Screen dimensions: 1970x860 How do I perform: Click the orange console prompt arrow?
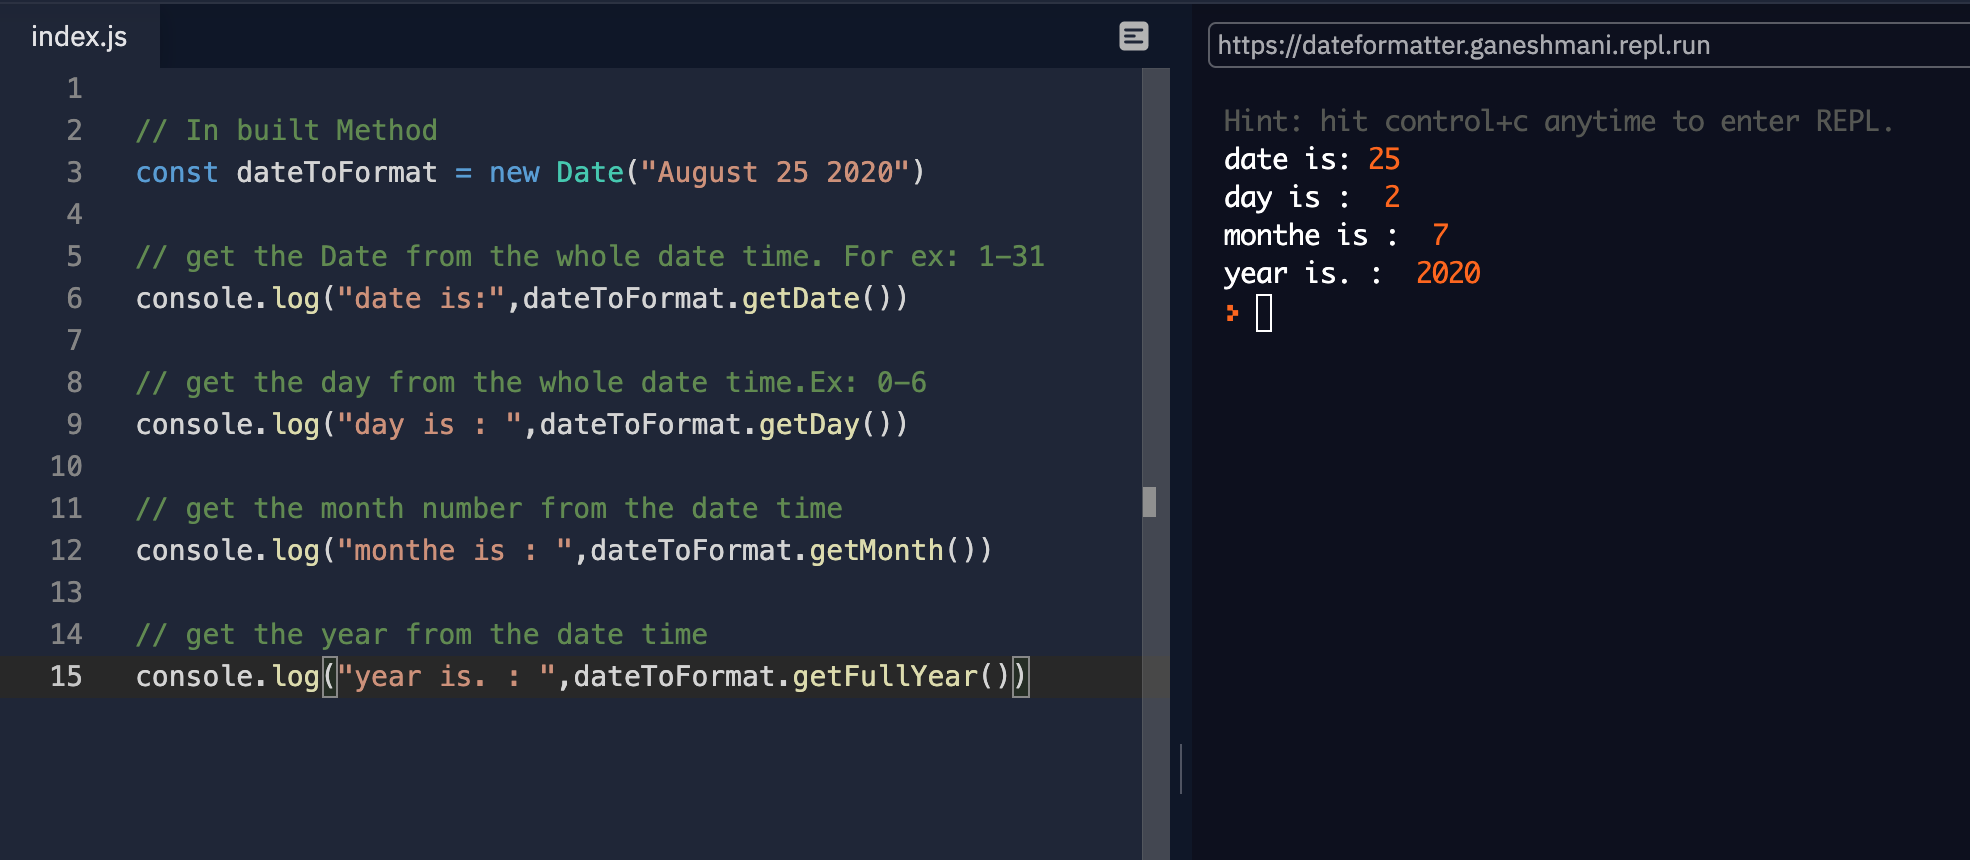1232,313
